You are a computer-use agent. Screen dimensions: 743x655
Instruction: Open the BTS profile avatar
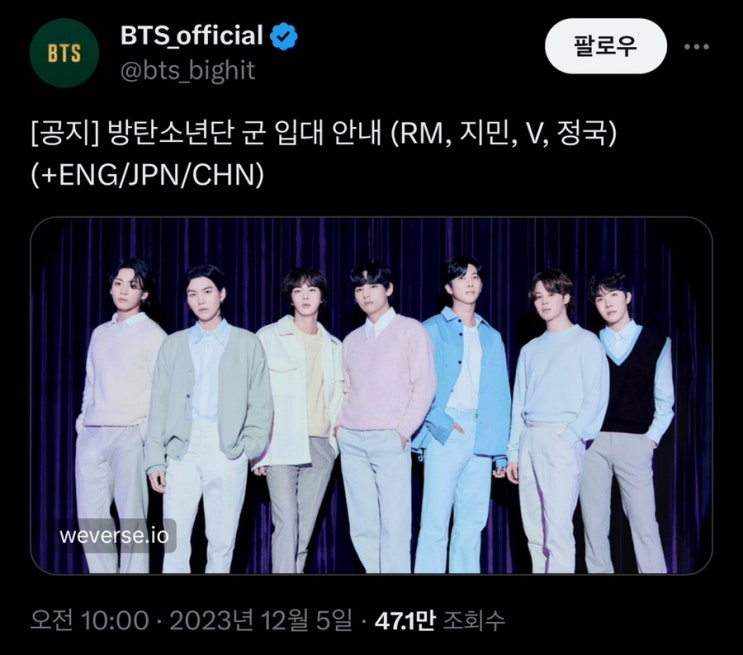[x=64, y=53]
